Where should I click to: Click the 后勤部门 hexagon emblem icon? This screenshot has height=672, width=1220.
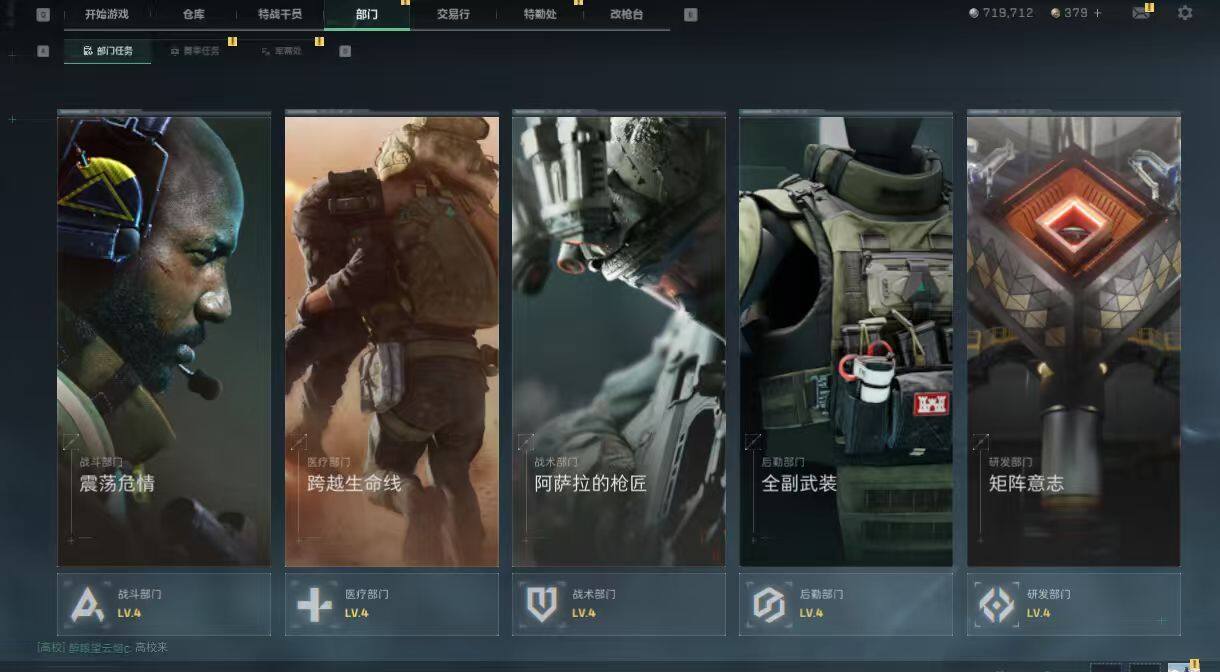(x=769, y=604)
